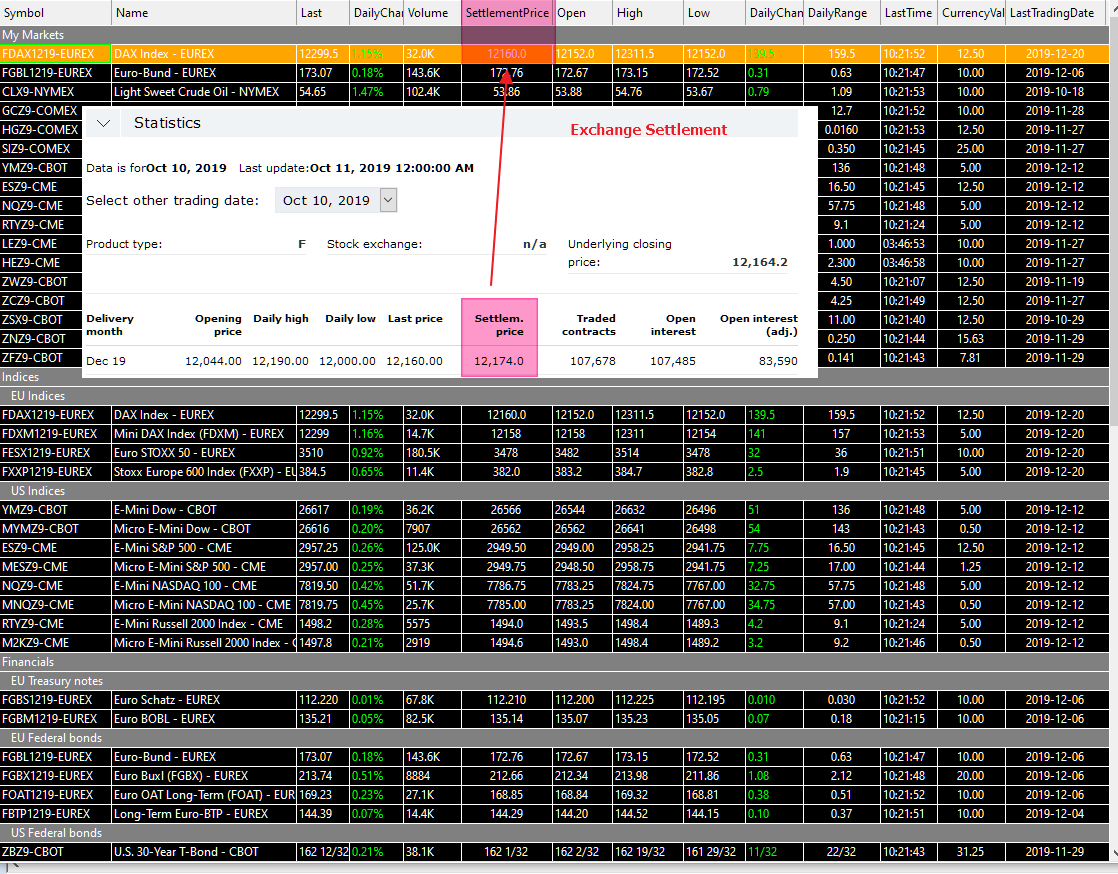Image resolution: width=1118 pixels, height=874 pixels.
Task: Sort by the Name column header
Action: tap(204, 13)
